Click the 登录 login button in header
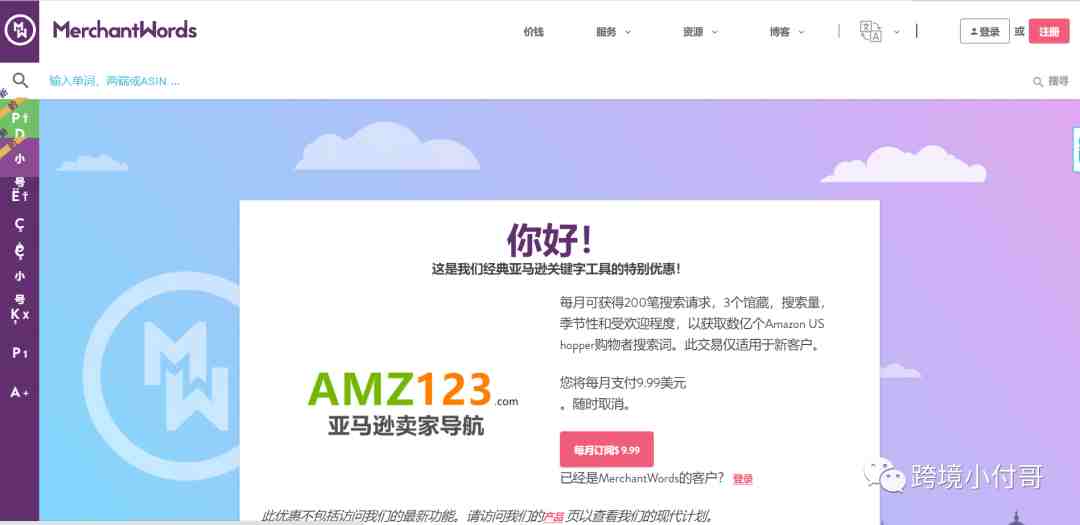The height and width of the screenshot is (525, 1080). [984, 32]
